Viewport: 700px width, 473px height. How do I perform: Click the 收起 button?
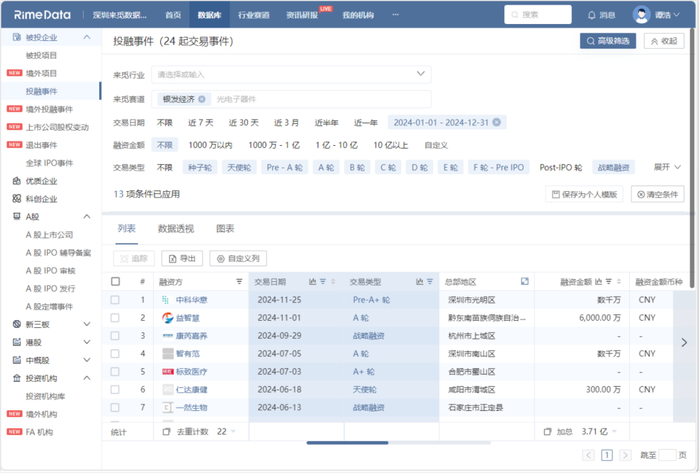(x=664, y=41)
